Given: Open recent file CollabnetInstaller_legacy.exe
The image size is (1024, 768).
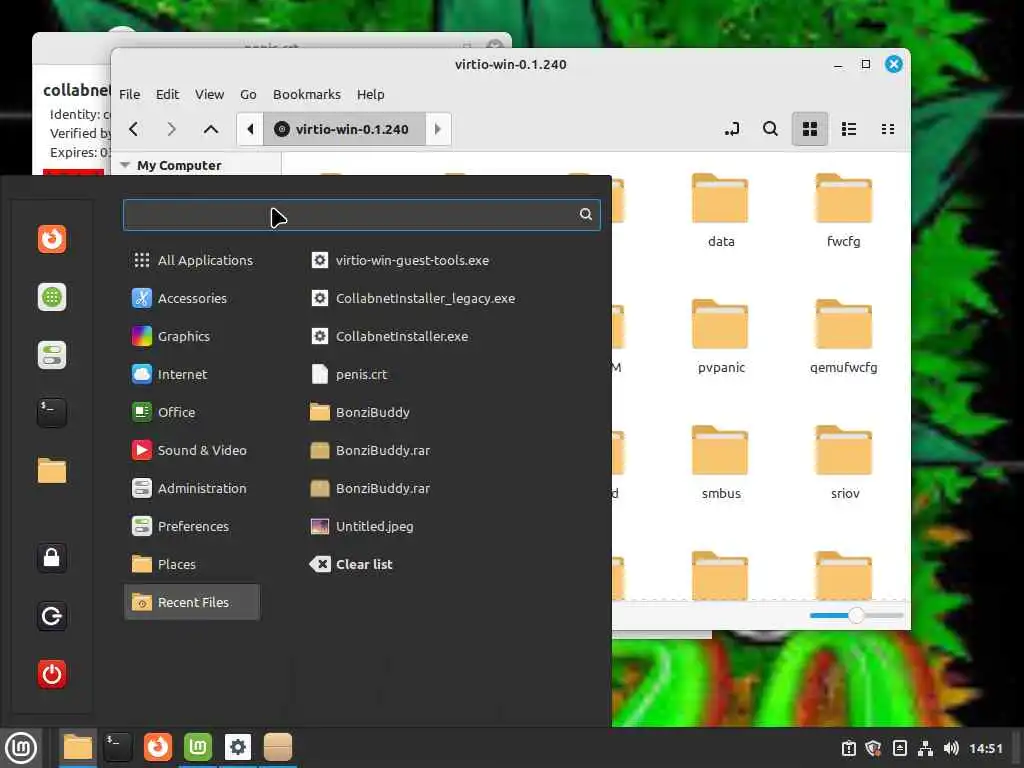Looking at the screenshot, I should pos(413,298).
